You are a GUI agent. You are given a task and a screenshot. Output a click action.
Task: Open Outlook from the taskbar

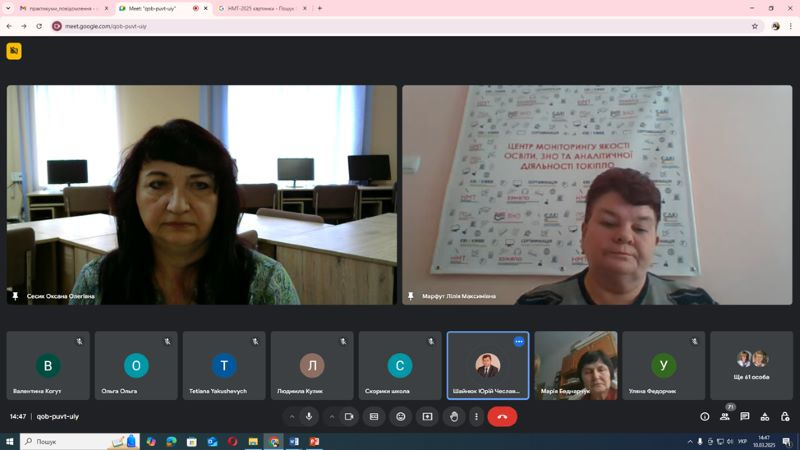pyautogui.click(x=212, y=441)
